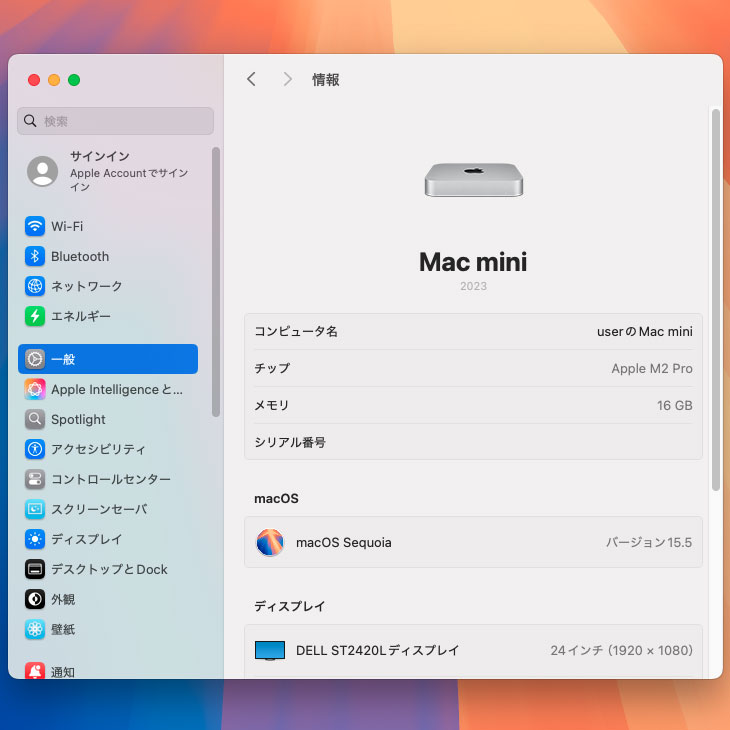The width and height of the screenshot is (730, 730).
Task: Click the 'macOS Sequoia' name text
Action: coord(344,542)
